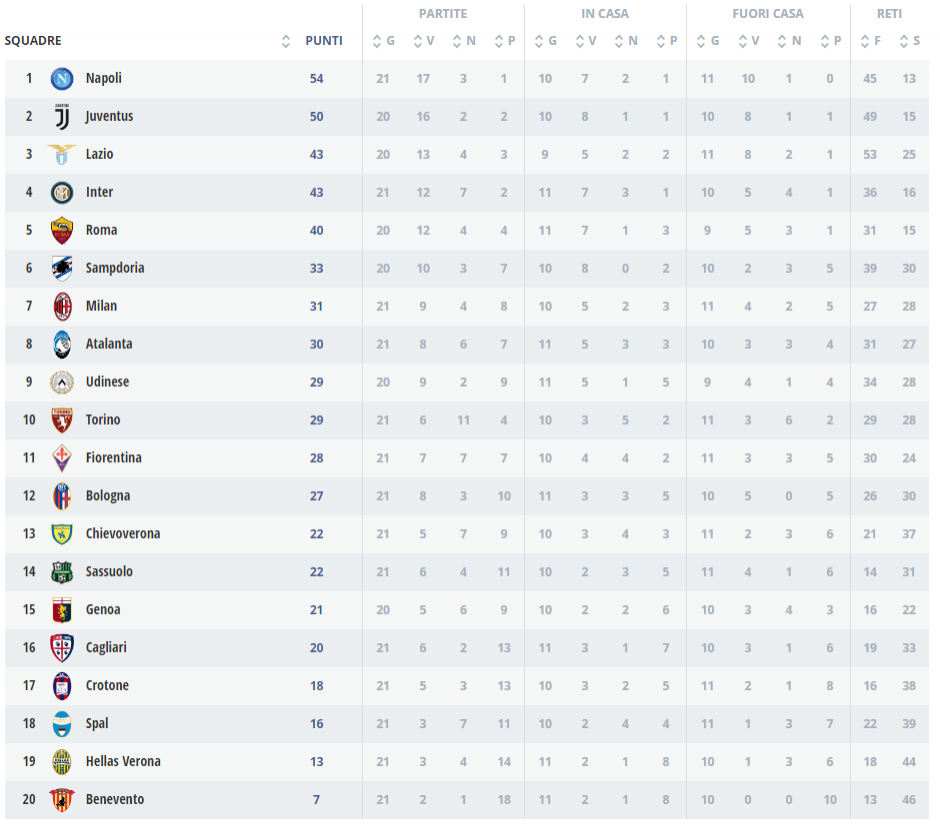Click the Napoli club crest
940x829 pixels.
[62, 78]
